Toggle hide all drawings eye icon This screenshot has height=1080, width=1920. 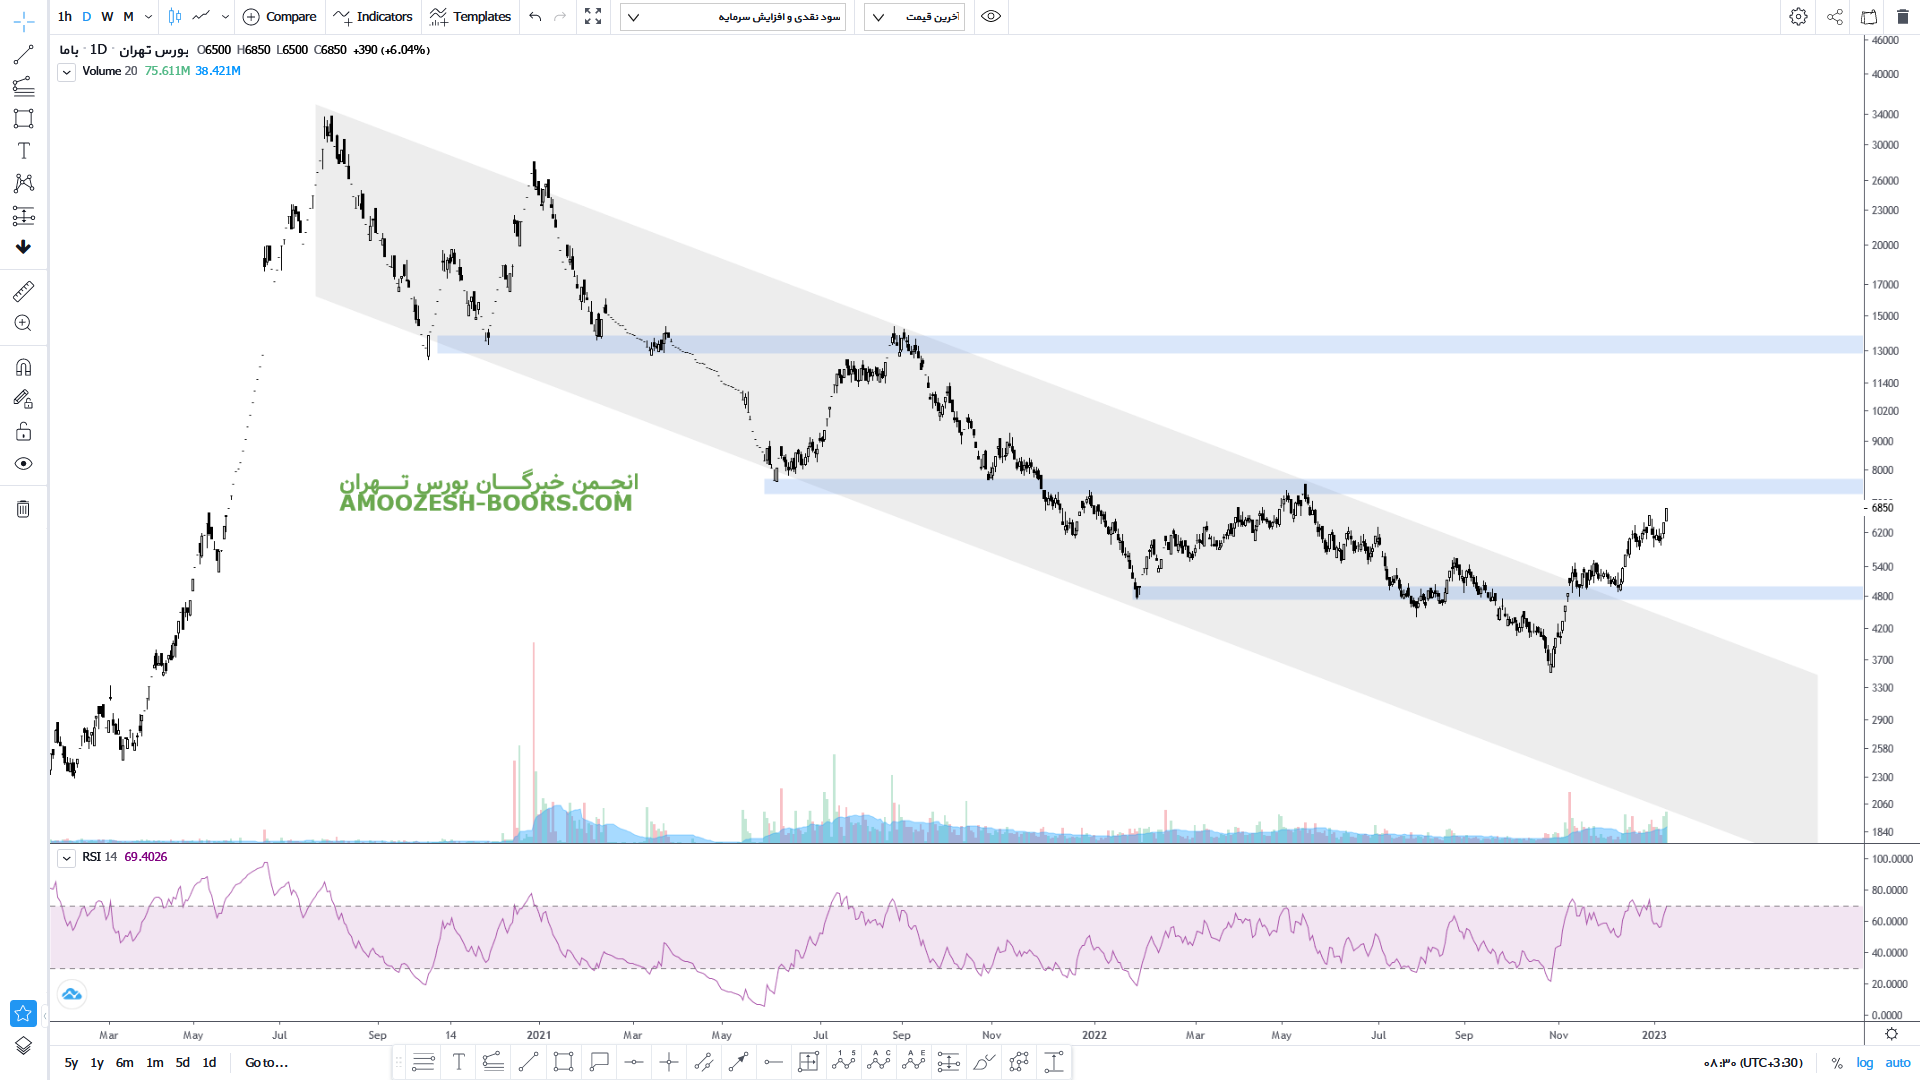pyautogui.click(x=23, y=464)
